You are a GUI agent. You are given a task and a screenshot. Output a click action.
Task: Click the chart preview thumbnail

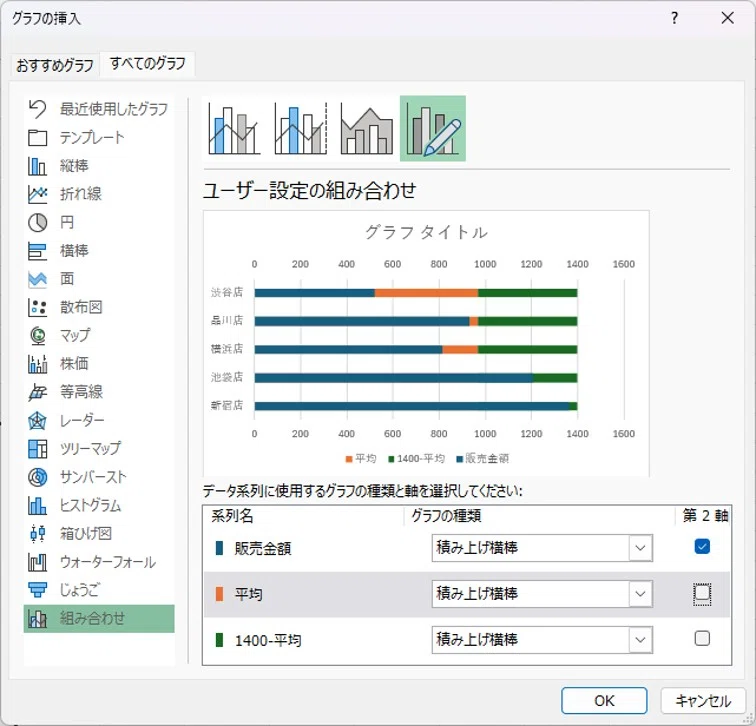426,343
